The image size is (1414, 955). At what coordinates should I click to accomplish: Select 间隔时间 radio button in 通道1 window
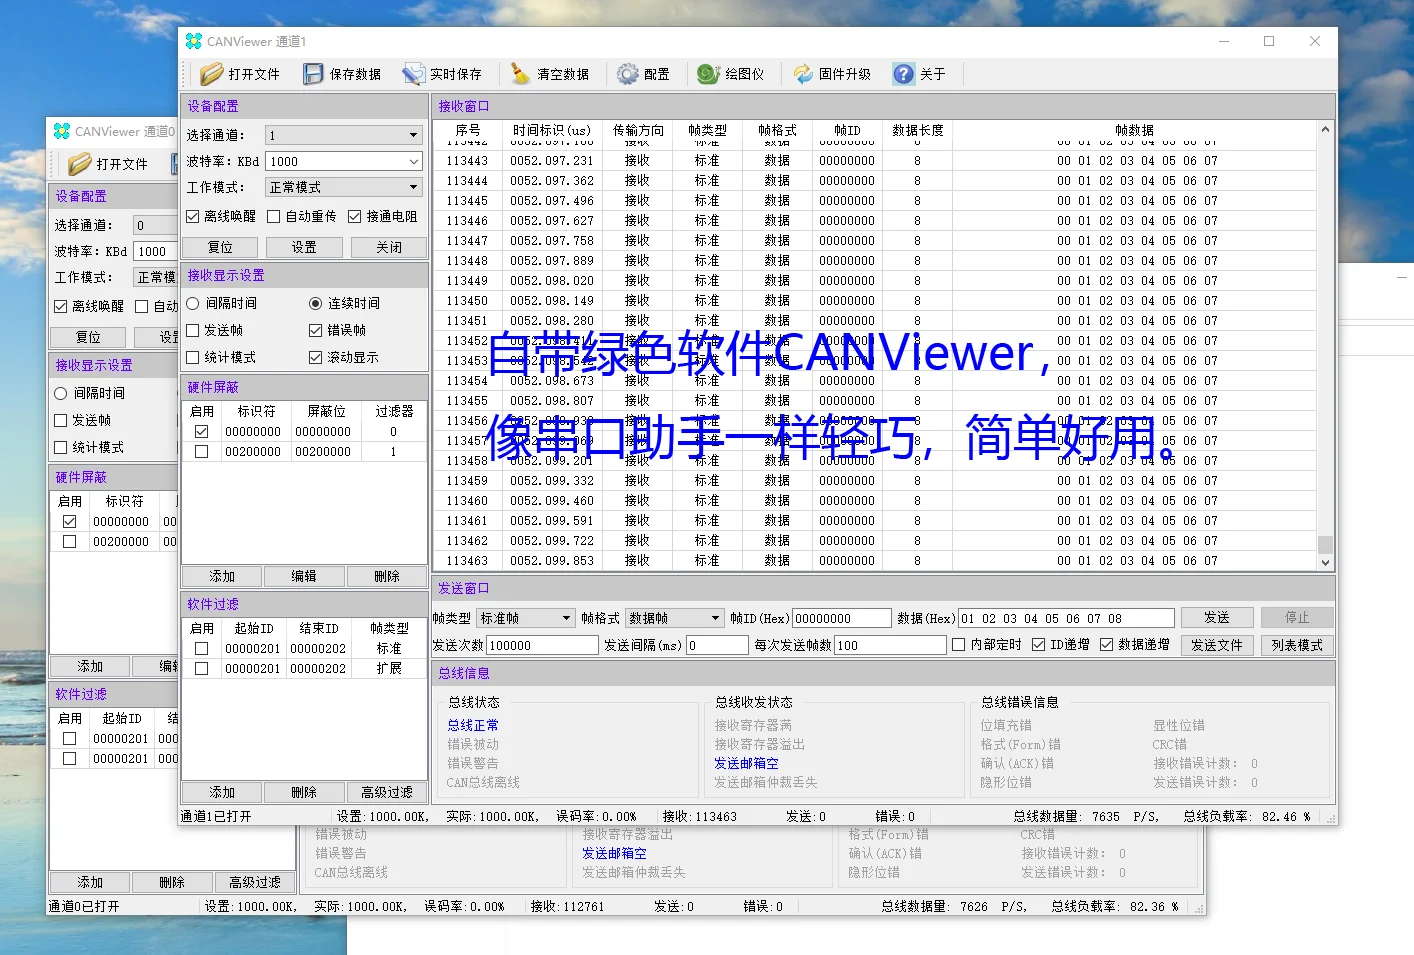pos(193,303)
